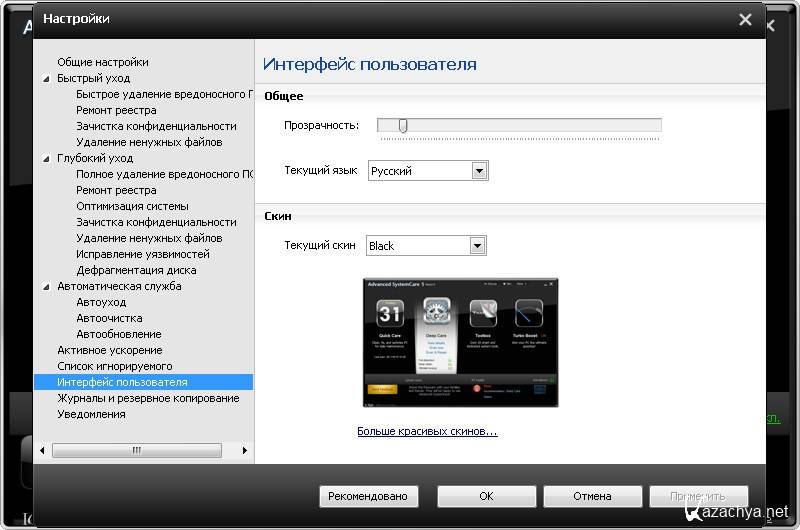Viewport: 800px width, 530px height.
Task: Open the Текущий скин dropdown
Action: [478, 246]
